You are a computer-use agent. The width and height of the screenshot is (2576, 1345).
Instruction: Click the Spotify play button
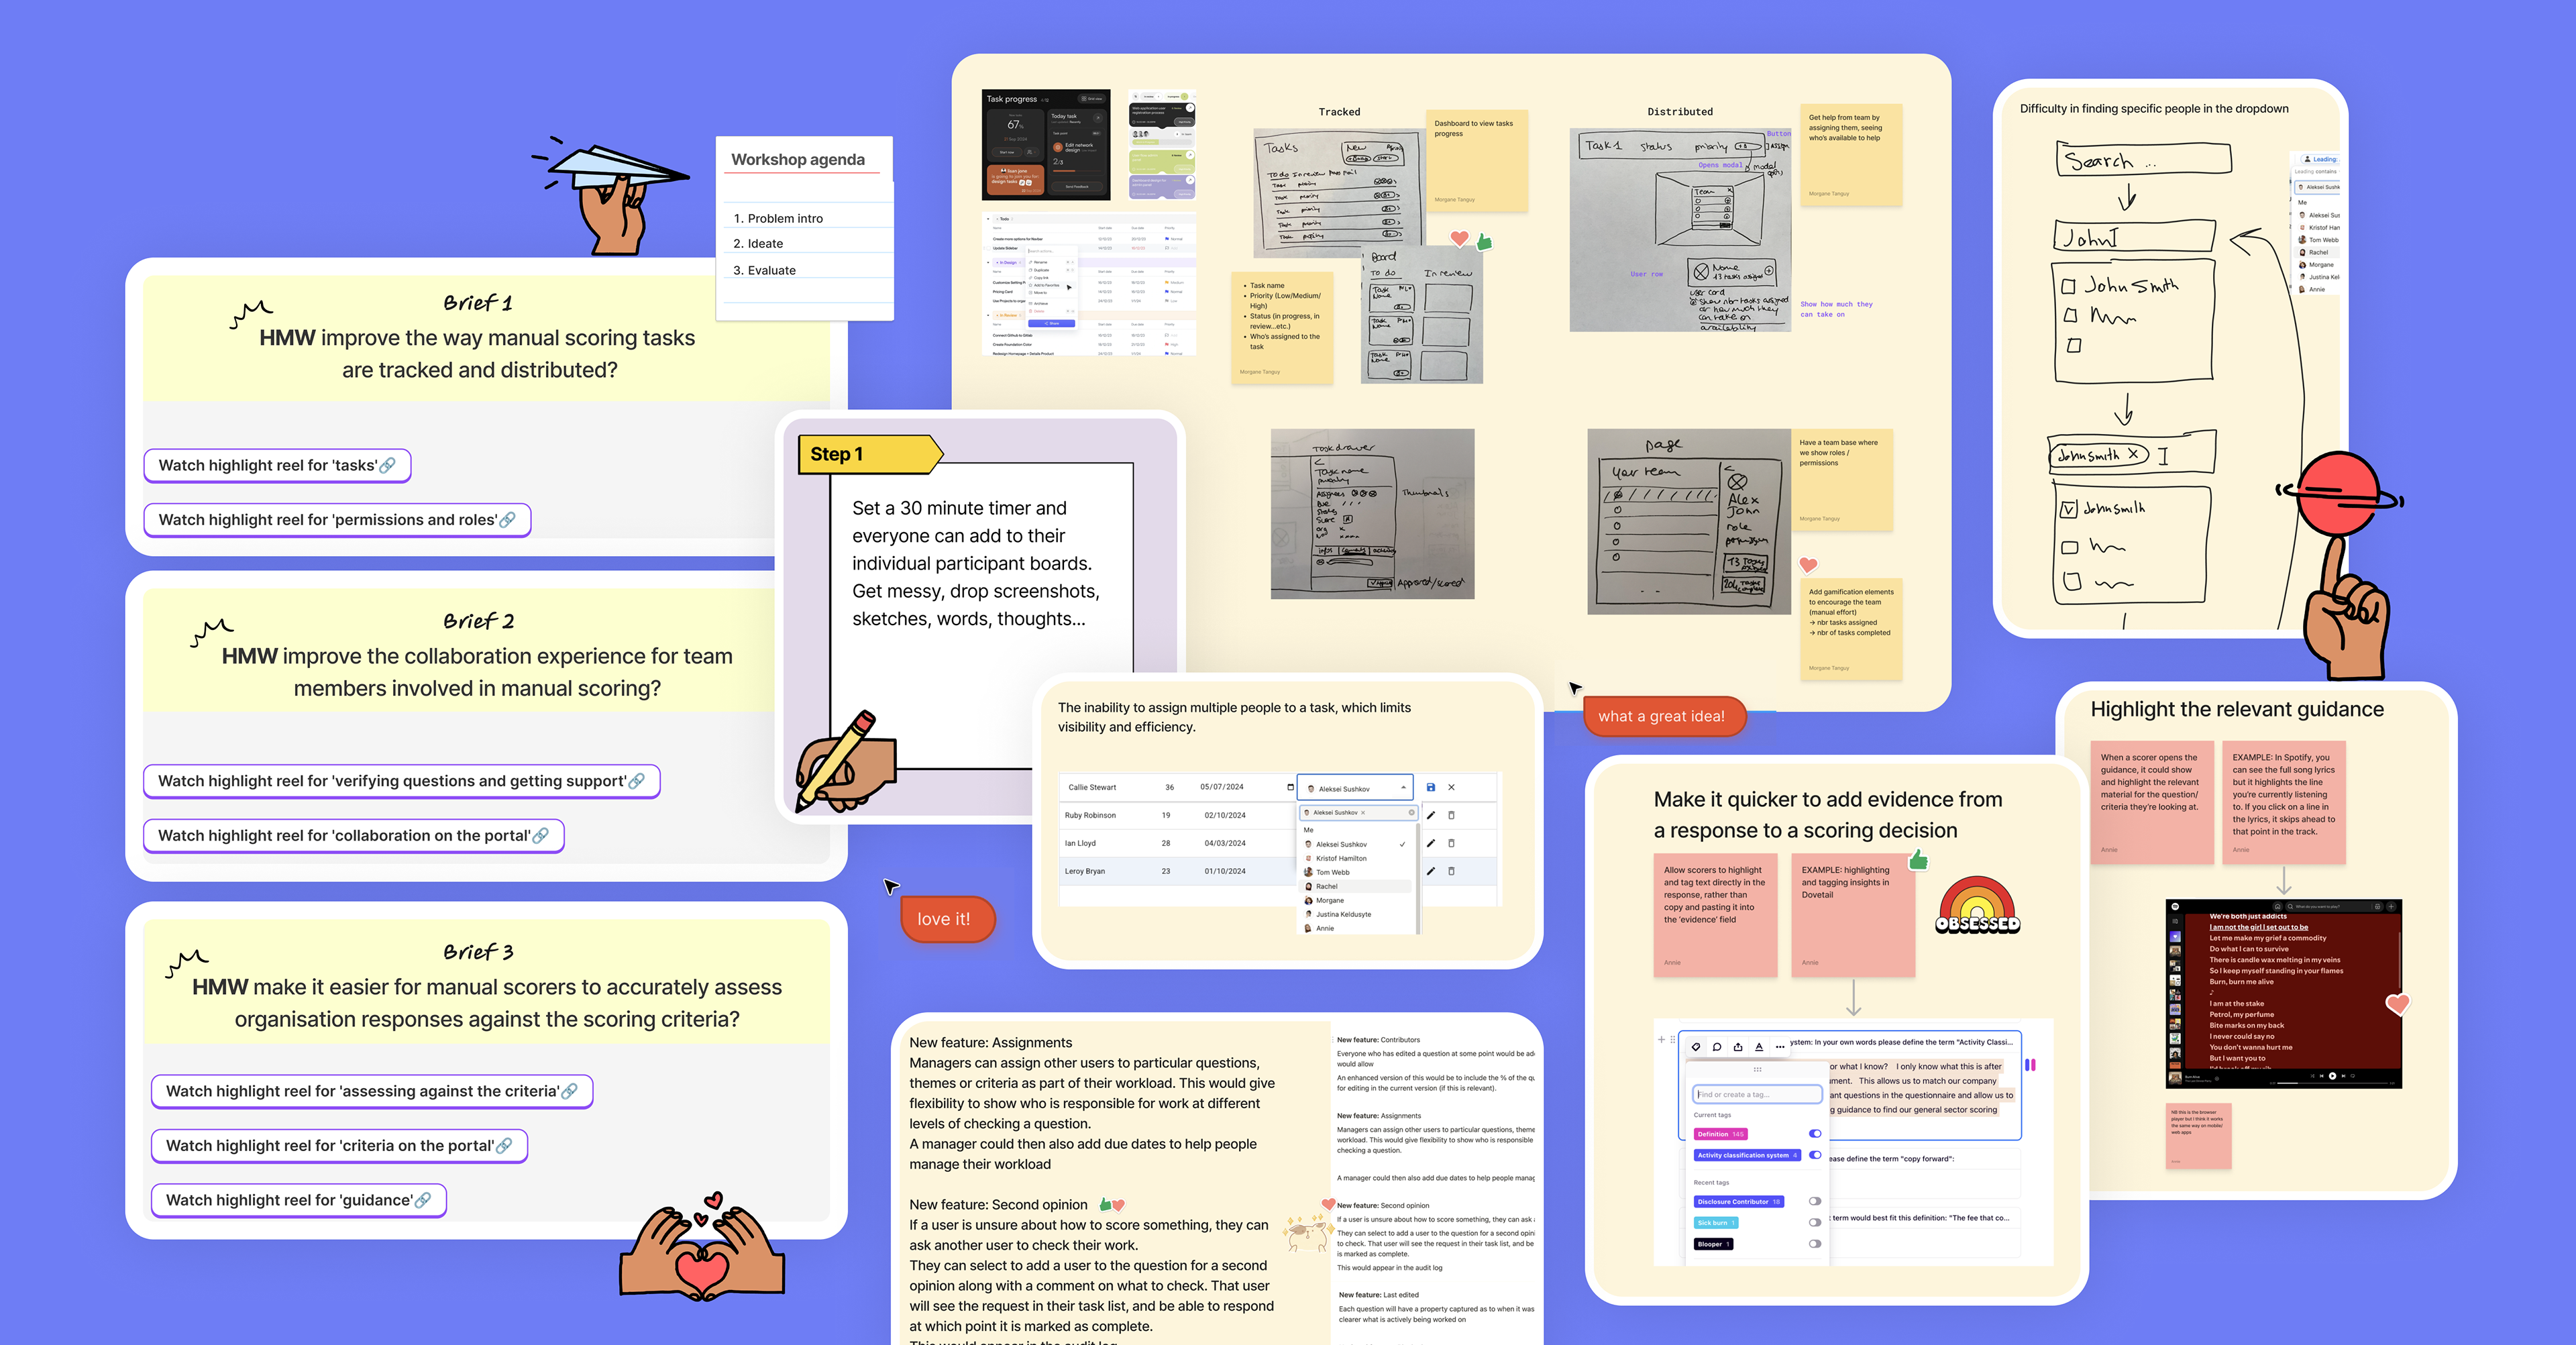tap(2333, 1076)
